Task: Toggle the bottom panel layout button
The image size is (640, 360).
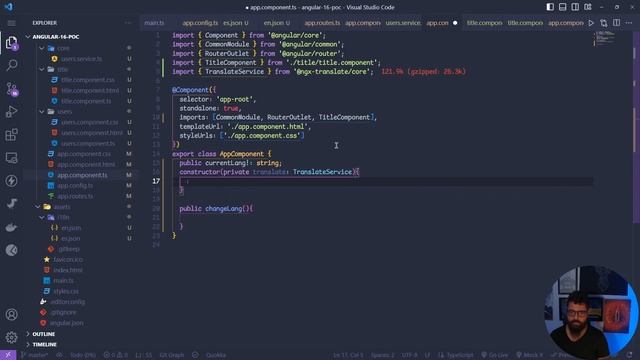Action: pyautogui.click(x=562, y=7)
